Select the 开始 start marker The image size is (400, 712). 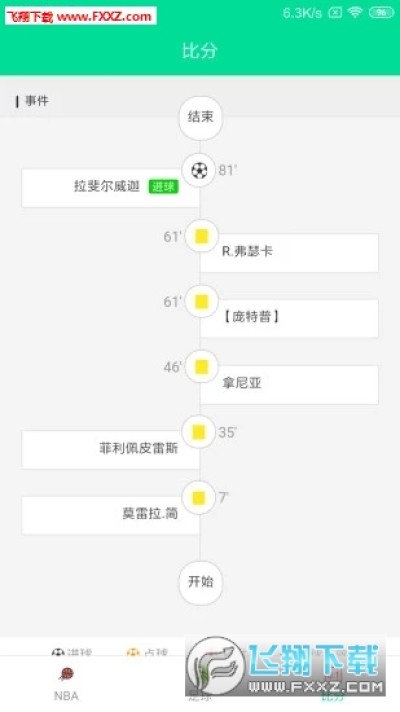tap(200, 583)
